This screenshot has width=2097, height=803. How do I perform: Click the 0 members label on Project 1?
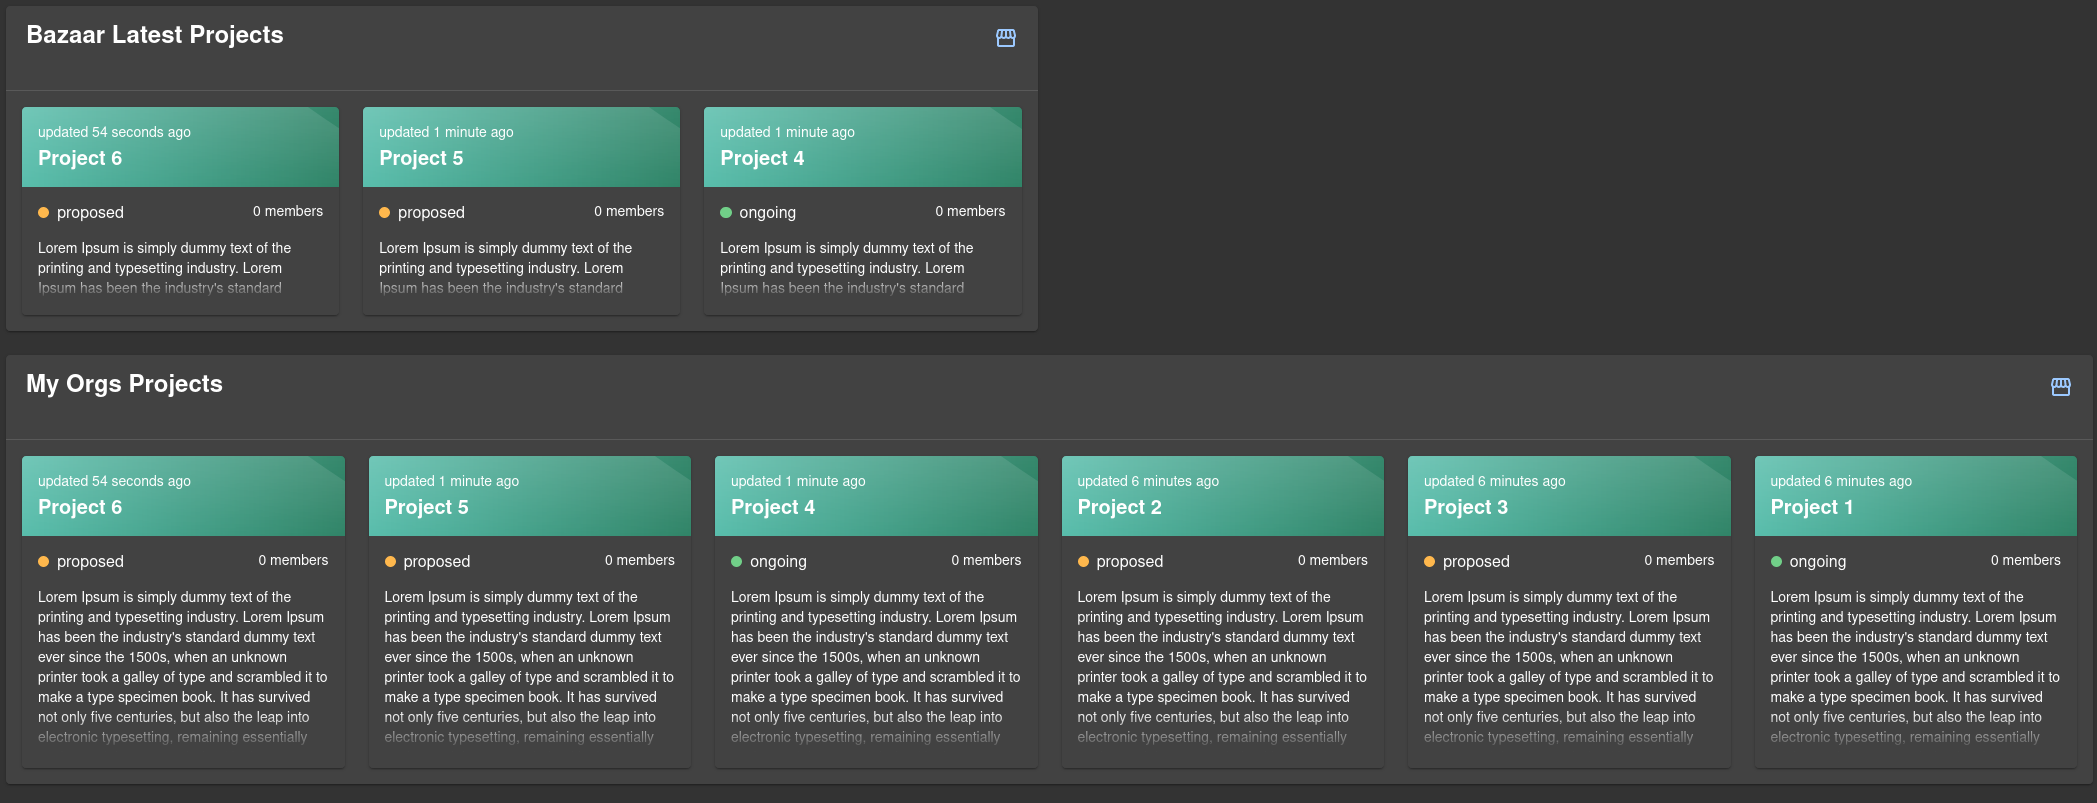[x=2025, y=560]
